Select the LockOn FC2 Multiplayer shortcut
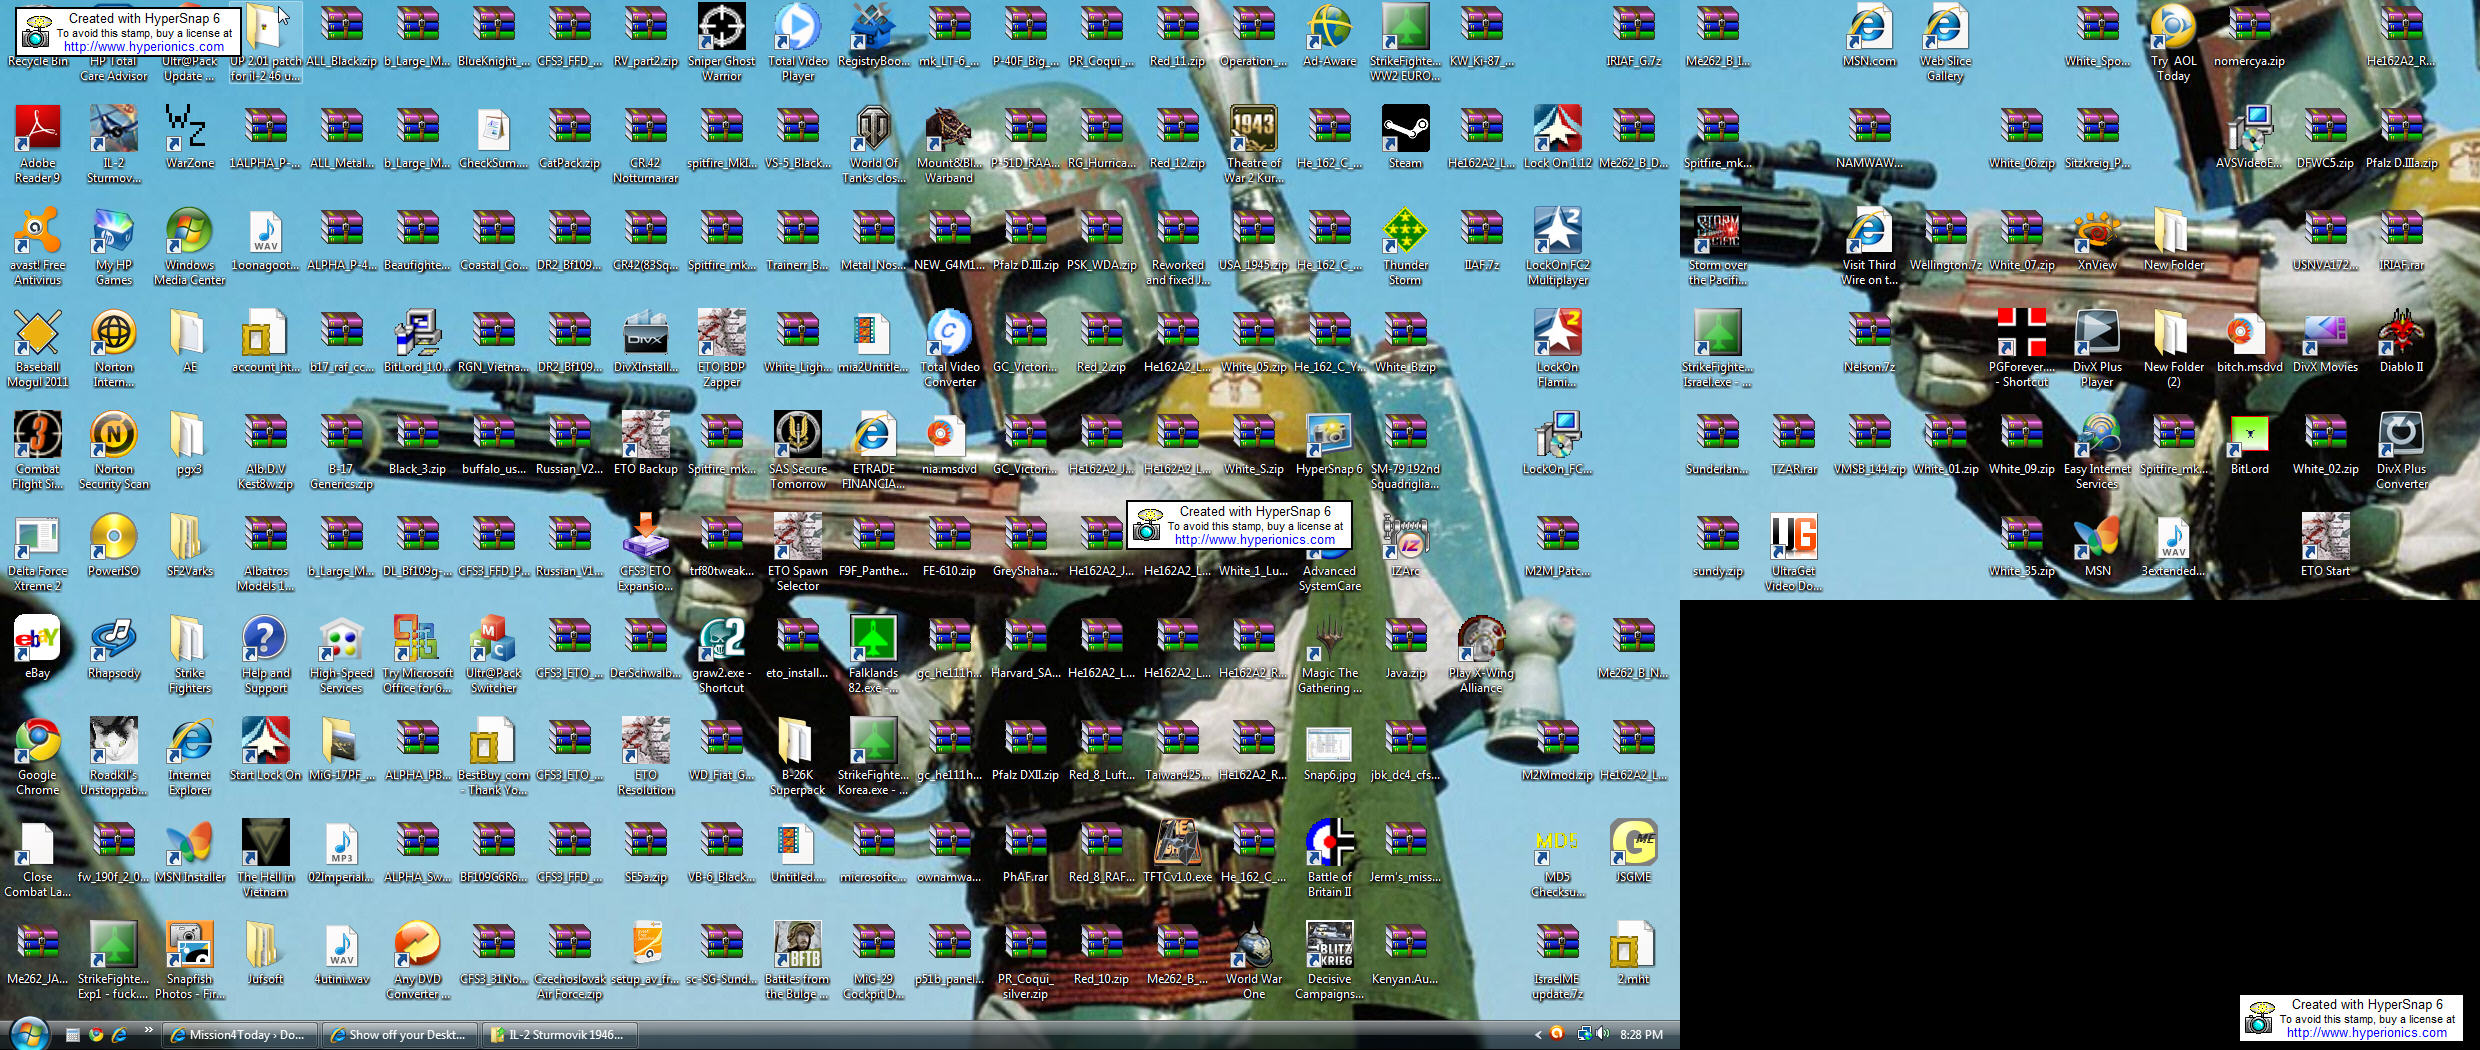The height and width of the screenshot is (1050, 2480). [1558, 247]
